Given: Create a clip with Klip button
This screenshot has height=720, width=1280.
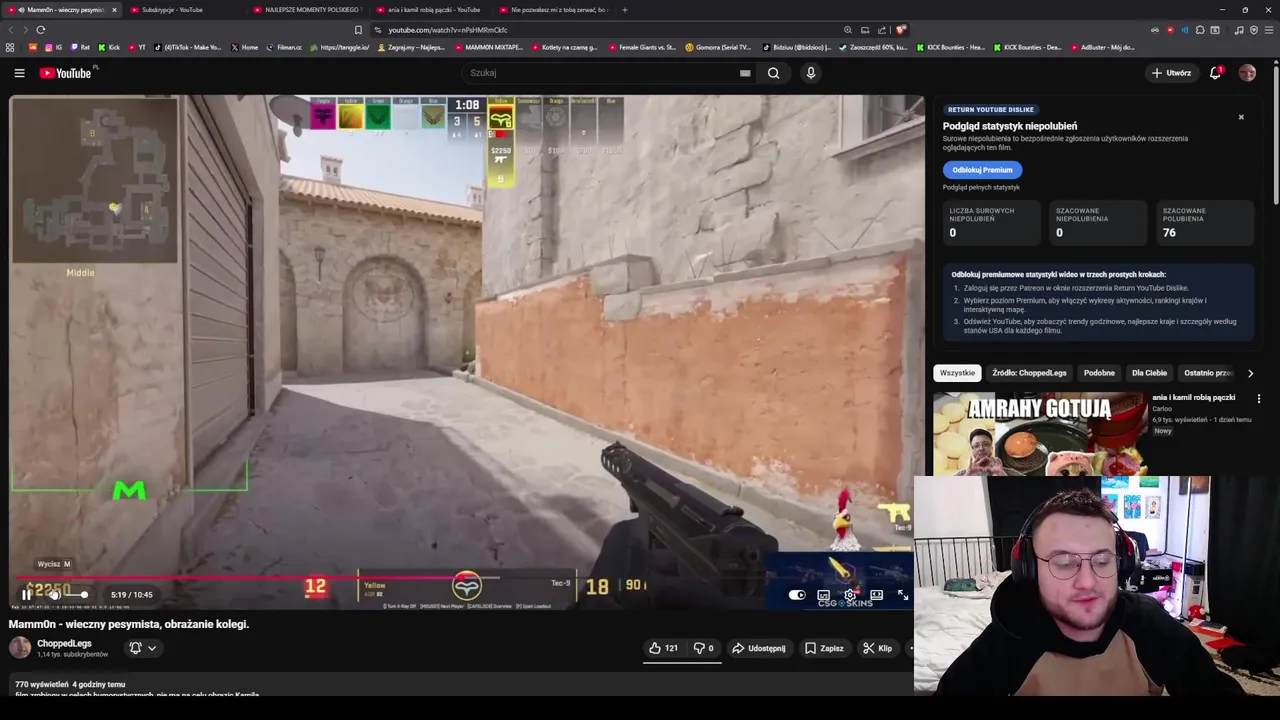Looking at the screenshot, I should point(878,648).
